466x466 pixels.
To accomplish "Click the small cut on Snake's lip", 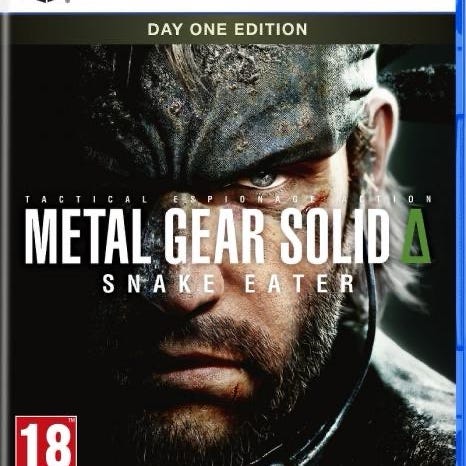I will 236,389.
